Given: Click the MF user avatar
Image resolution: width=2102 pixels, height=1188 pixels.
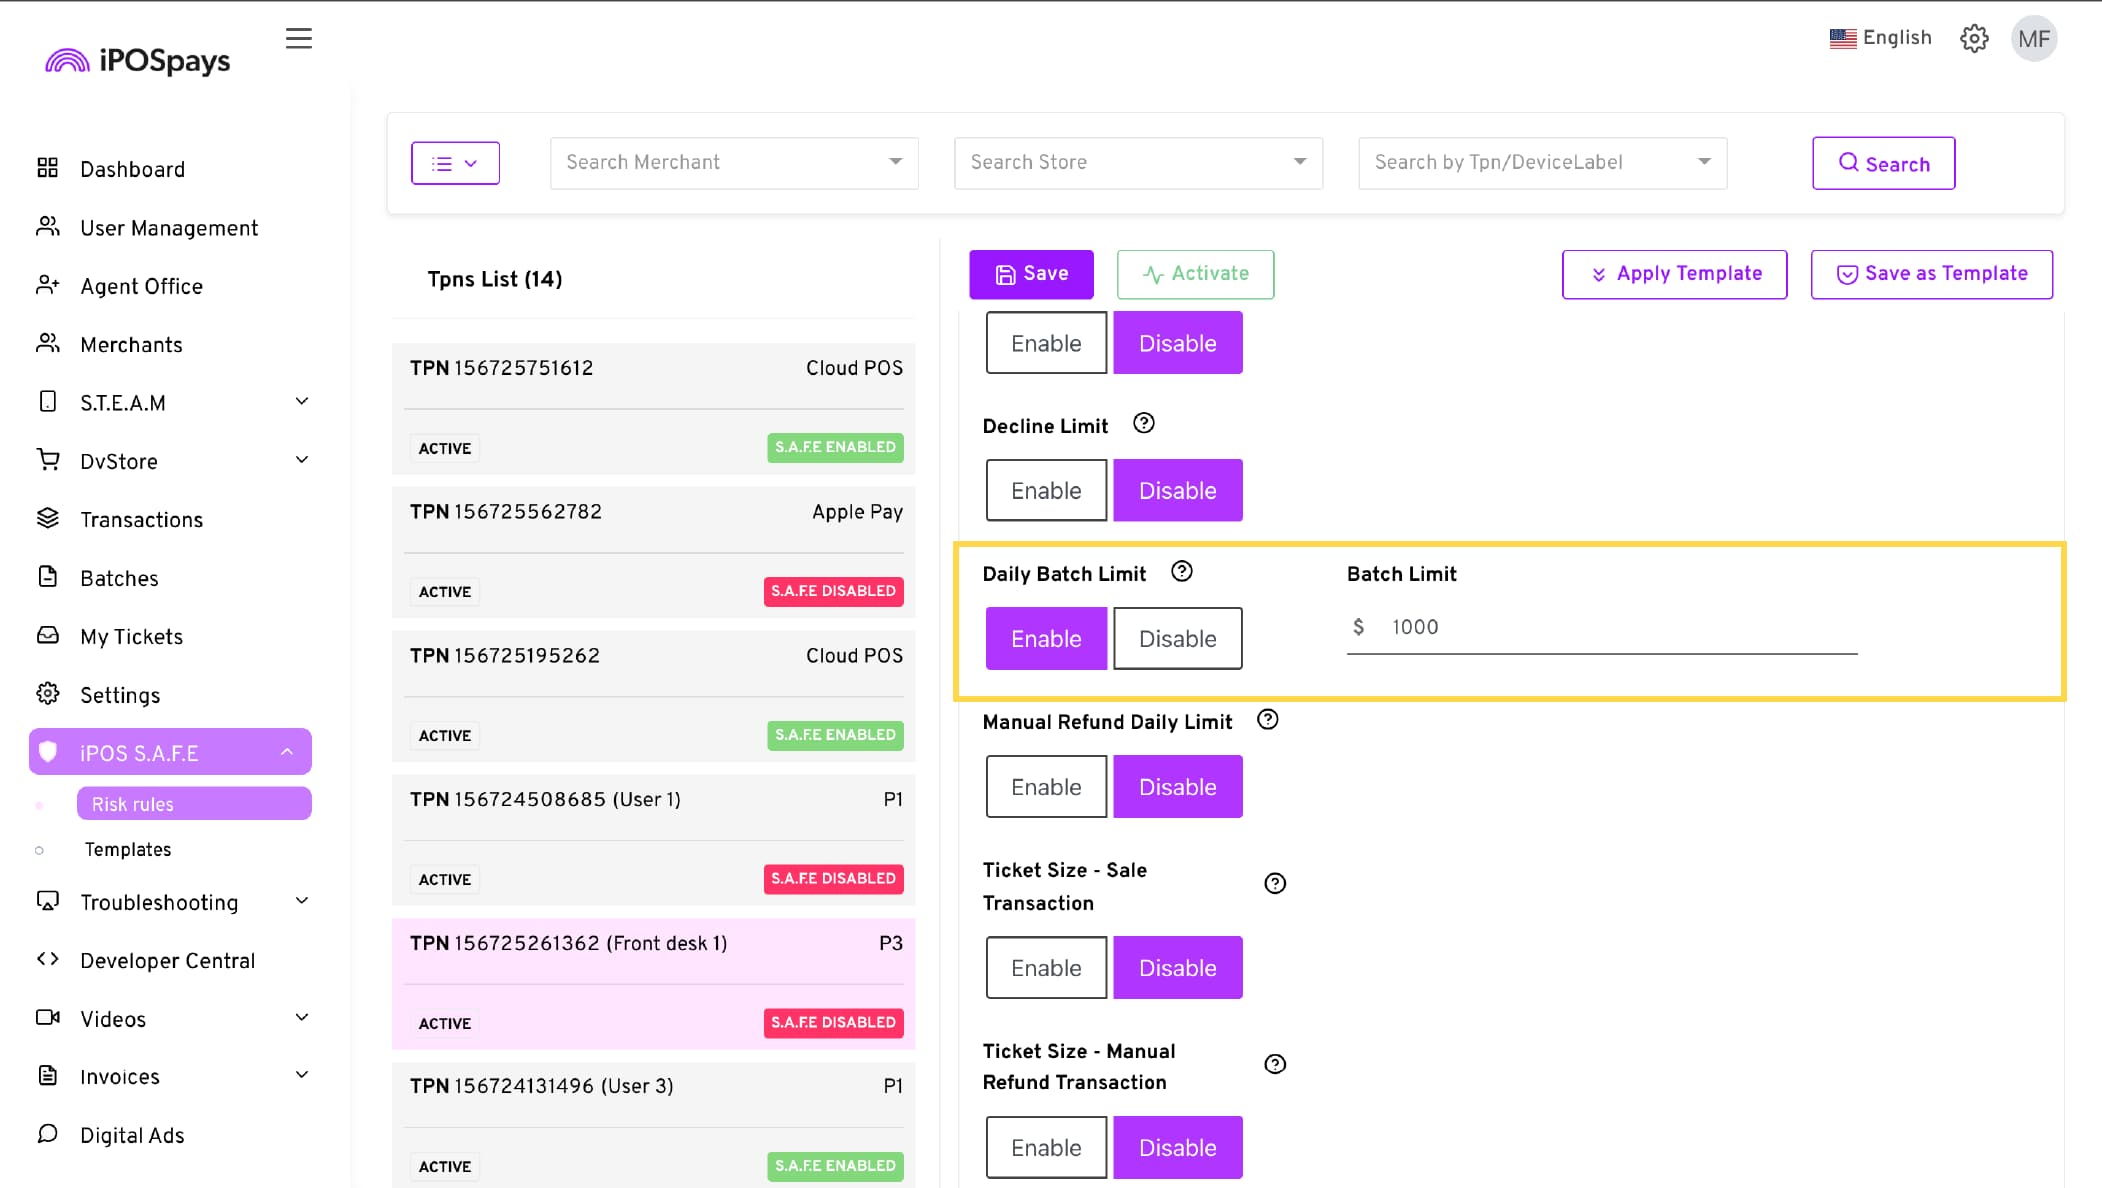Looking at the screenshot, I should tap(2034, 39).
